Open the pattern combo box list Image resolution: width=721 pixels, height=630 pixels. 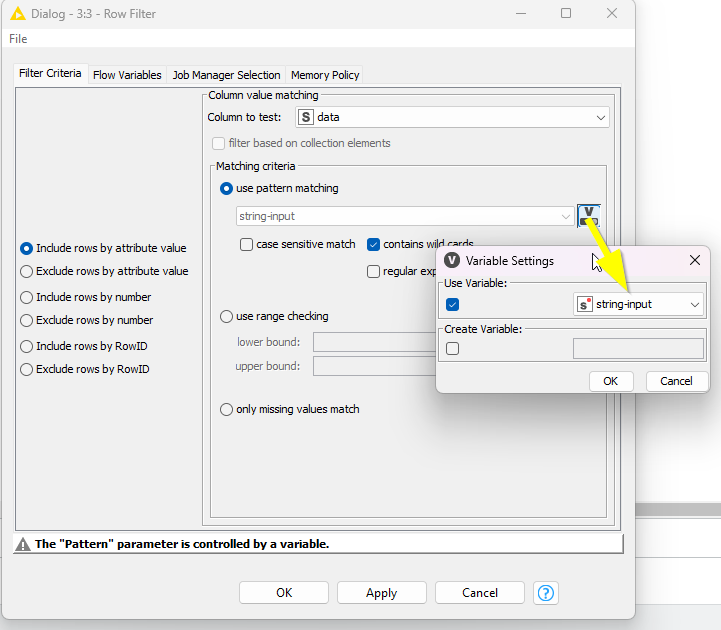click(x=566, y=216)
